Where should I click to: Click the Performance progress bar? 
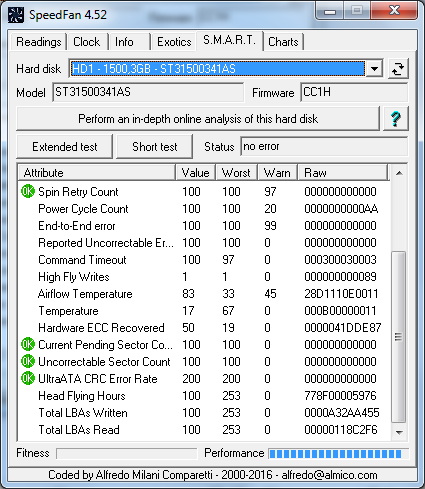point(339,454)
